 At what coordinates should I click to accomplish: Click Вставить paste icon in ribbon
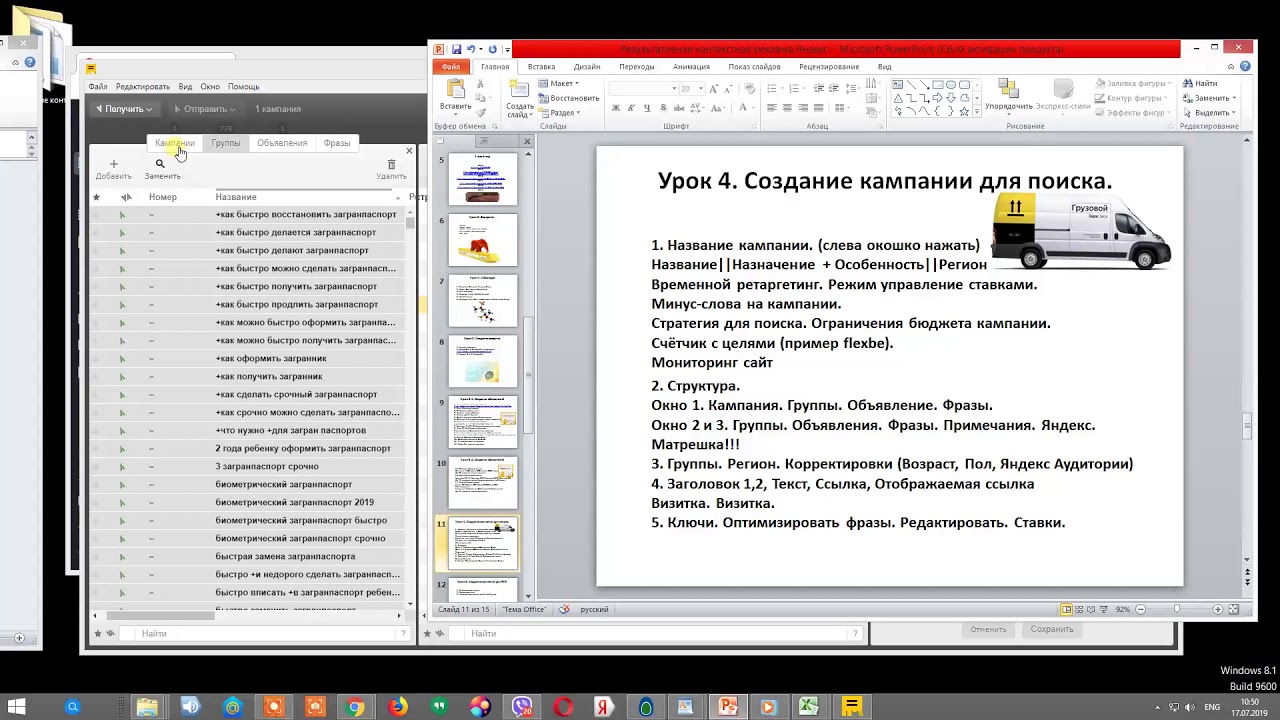click(455, 91)
